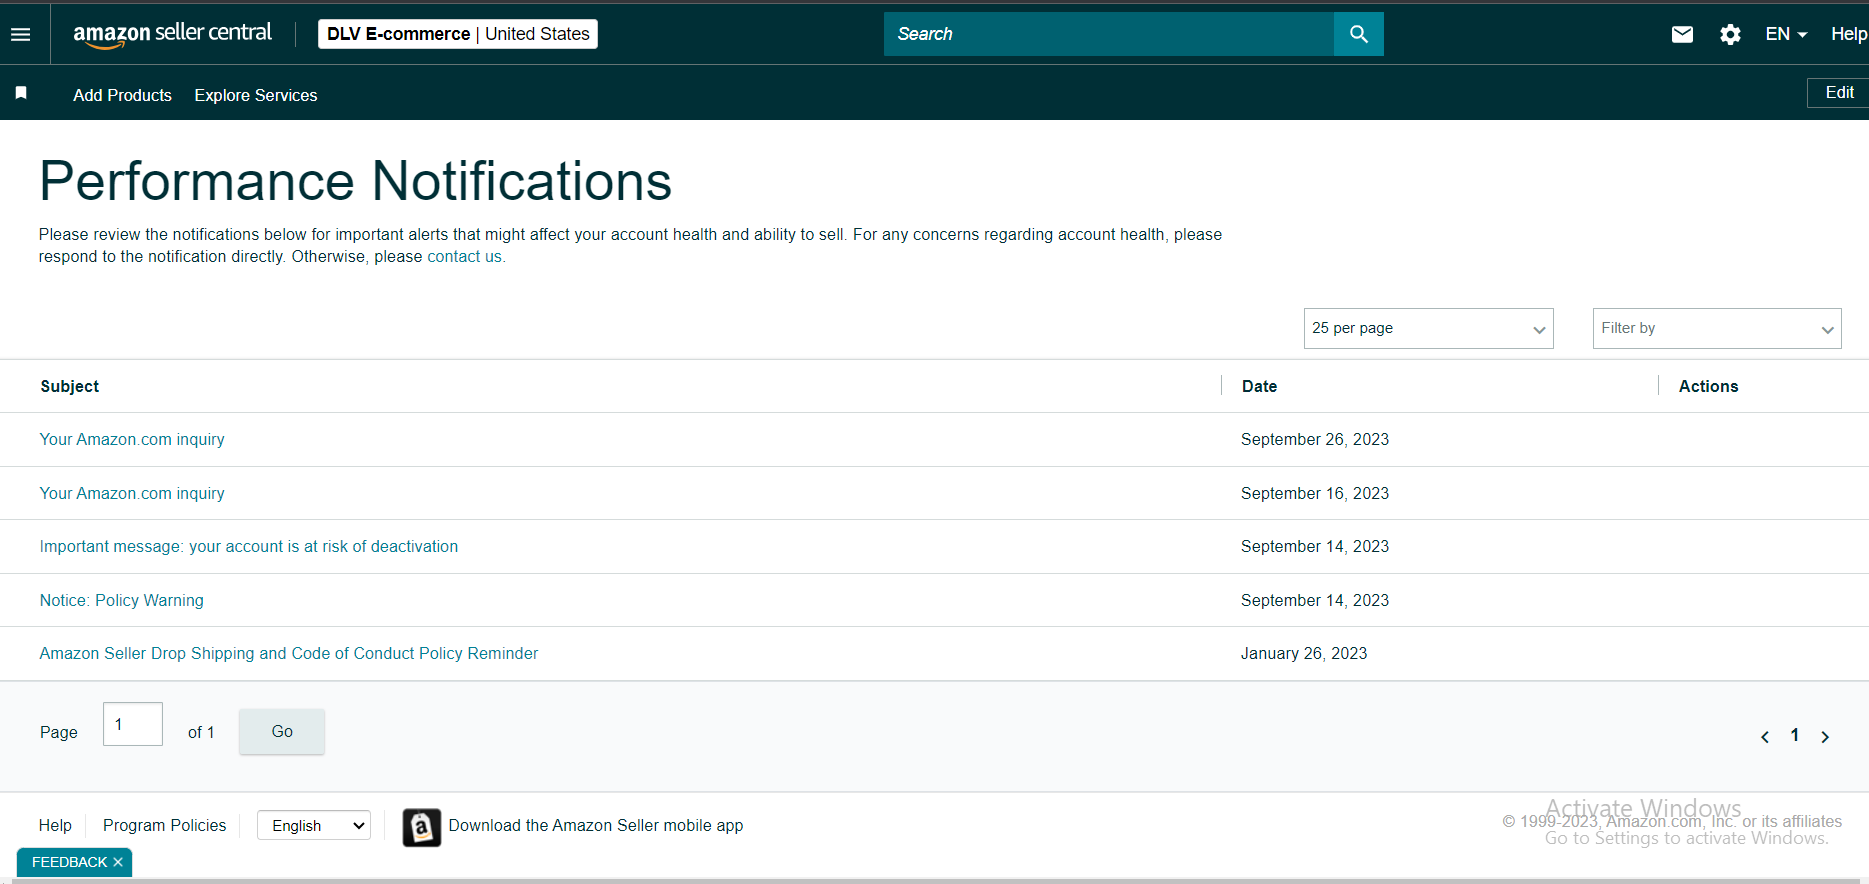Click the Page number input field

133,724
